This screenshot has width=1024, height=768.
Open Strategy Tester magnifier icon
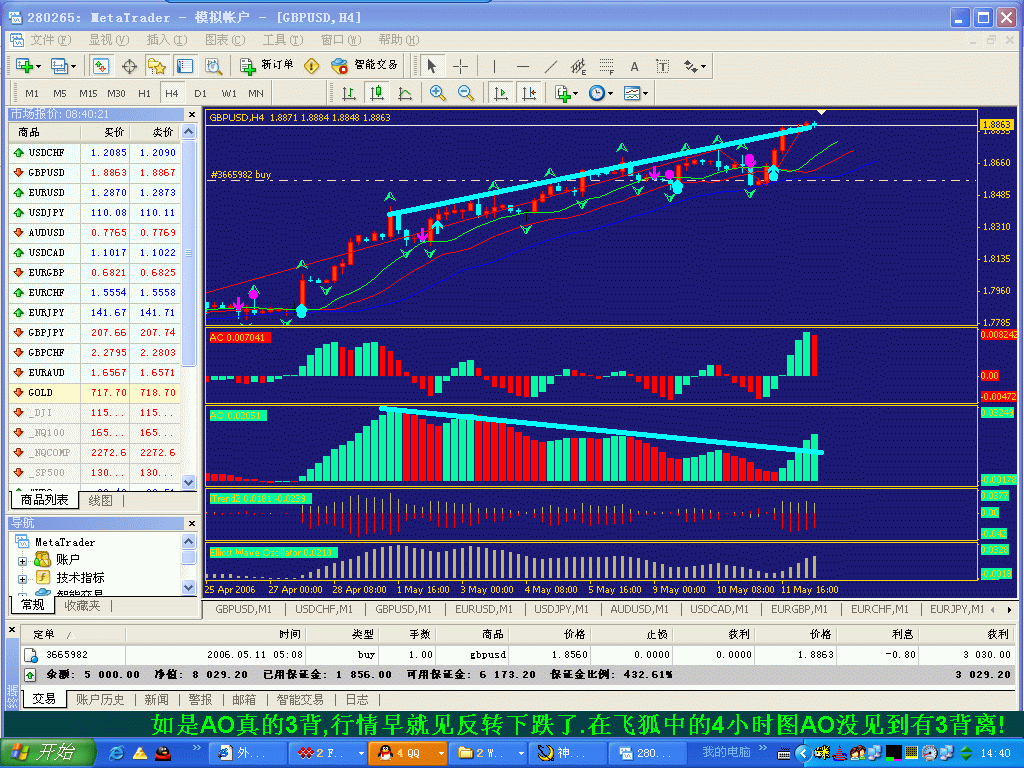click(214, 66)
